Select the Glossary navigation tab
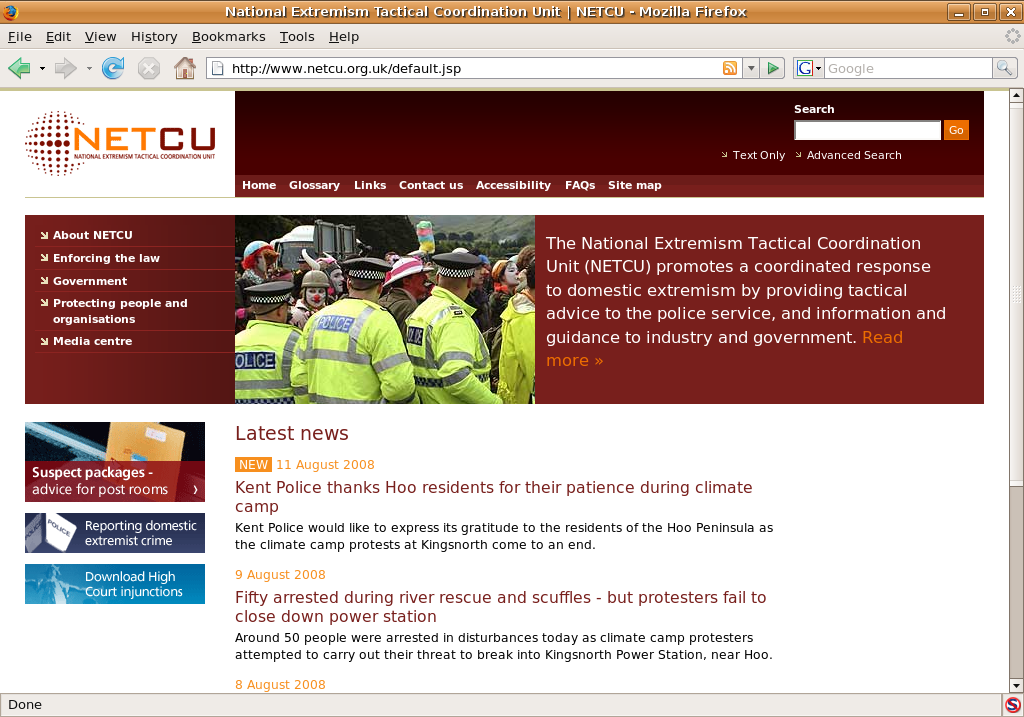Image resolution: width=1024 pixels, height=717 pixels. point(314,185)
